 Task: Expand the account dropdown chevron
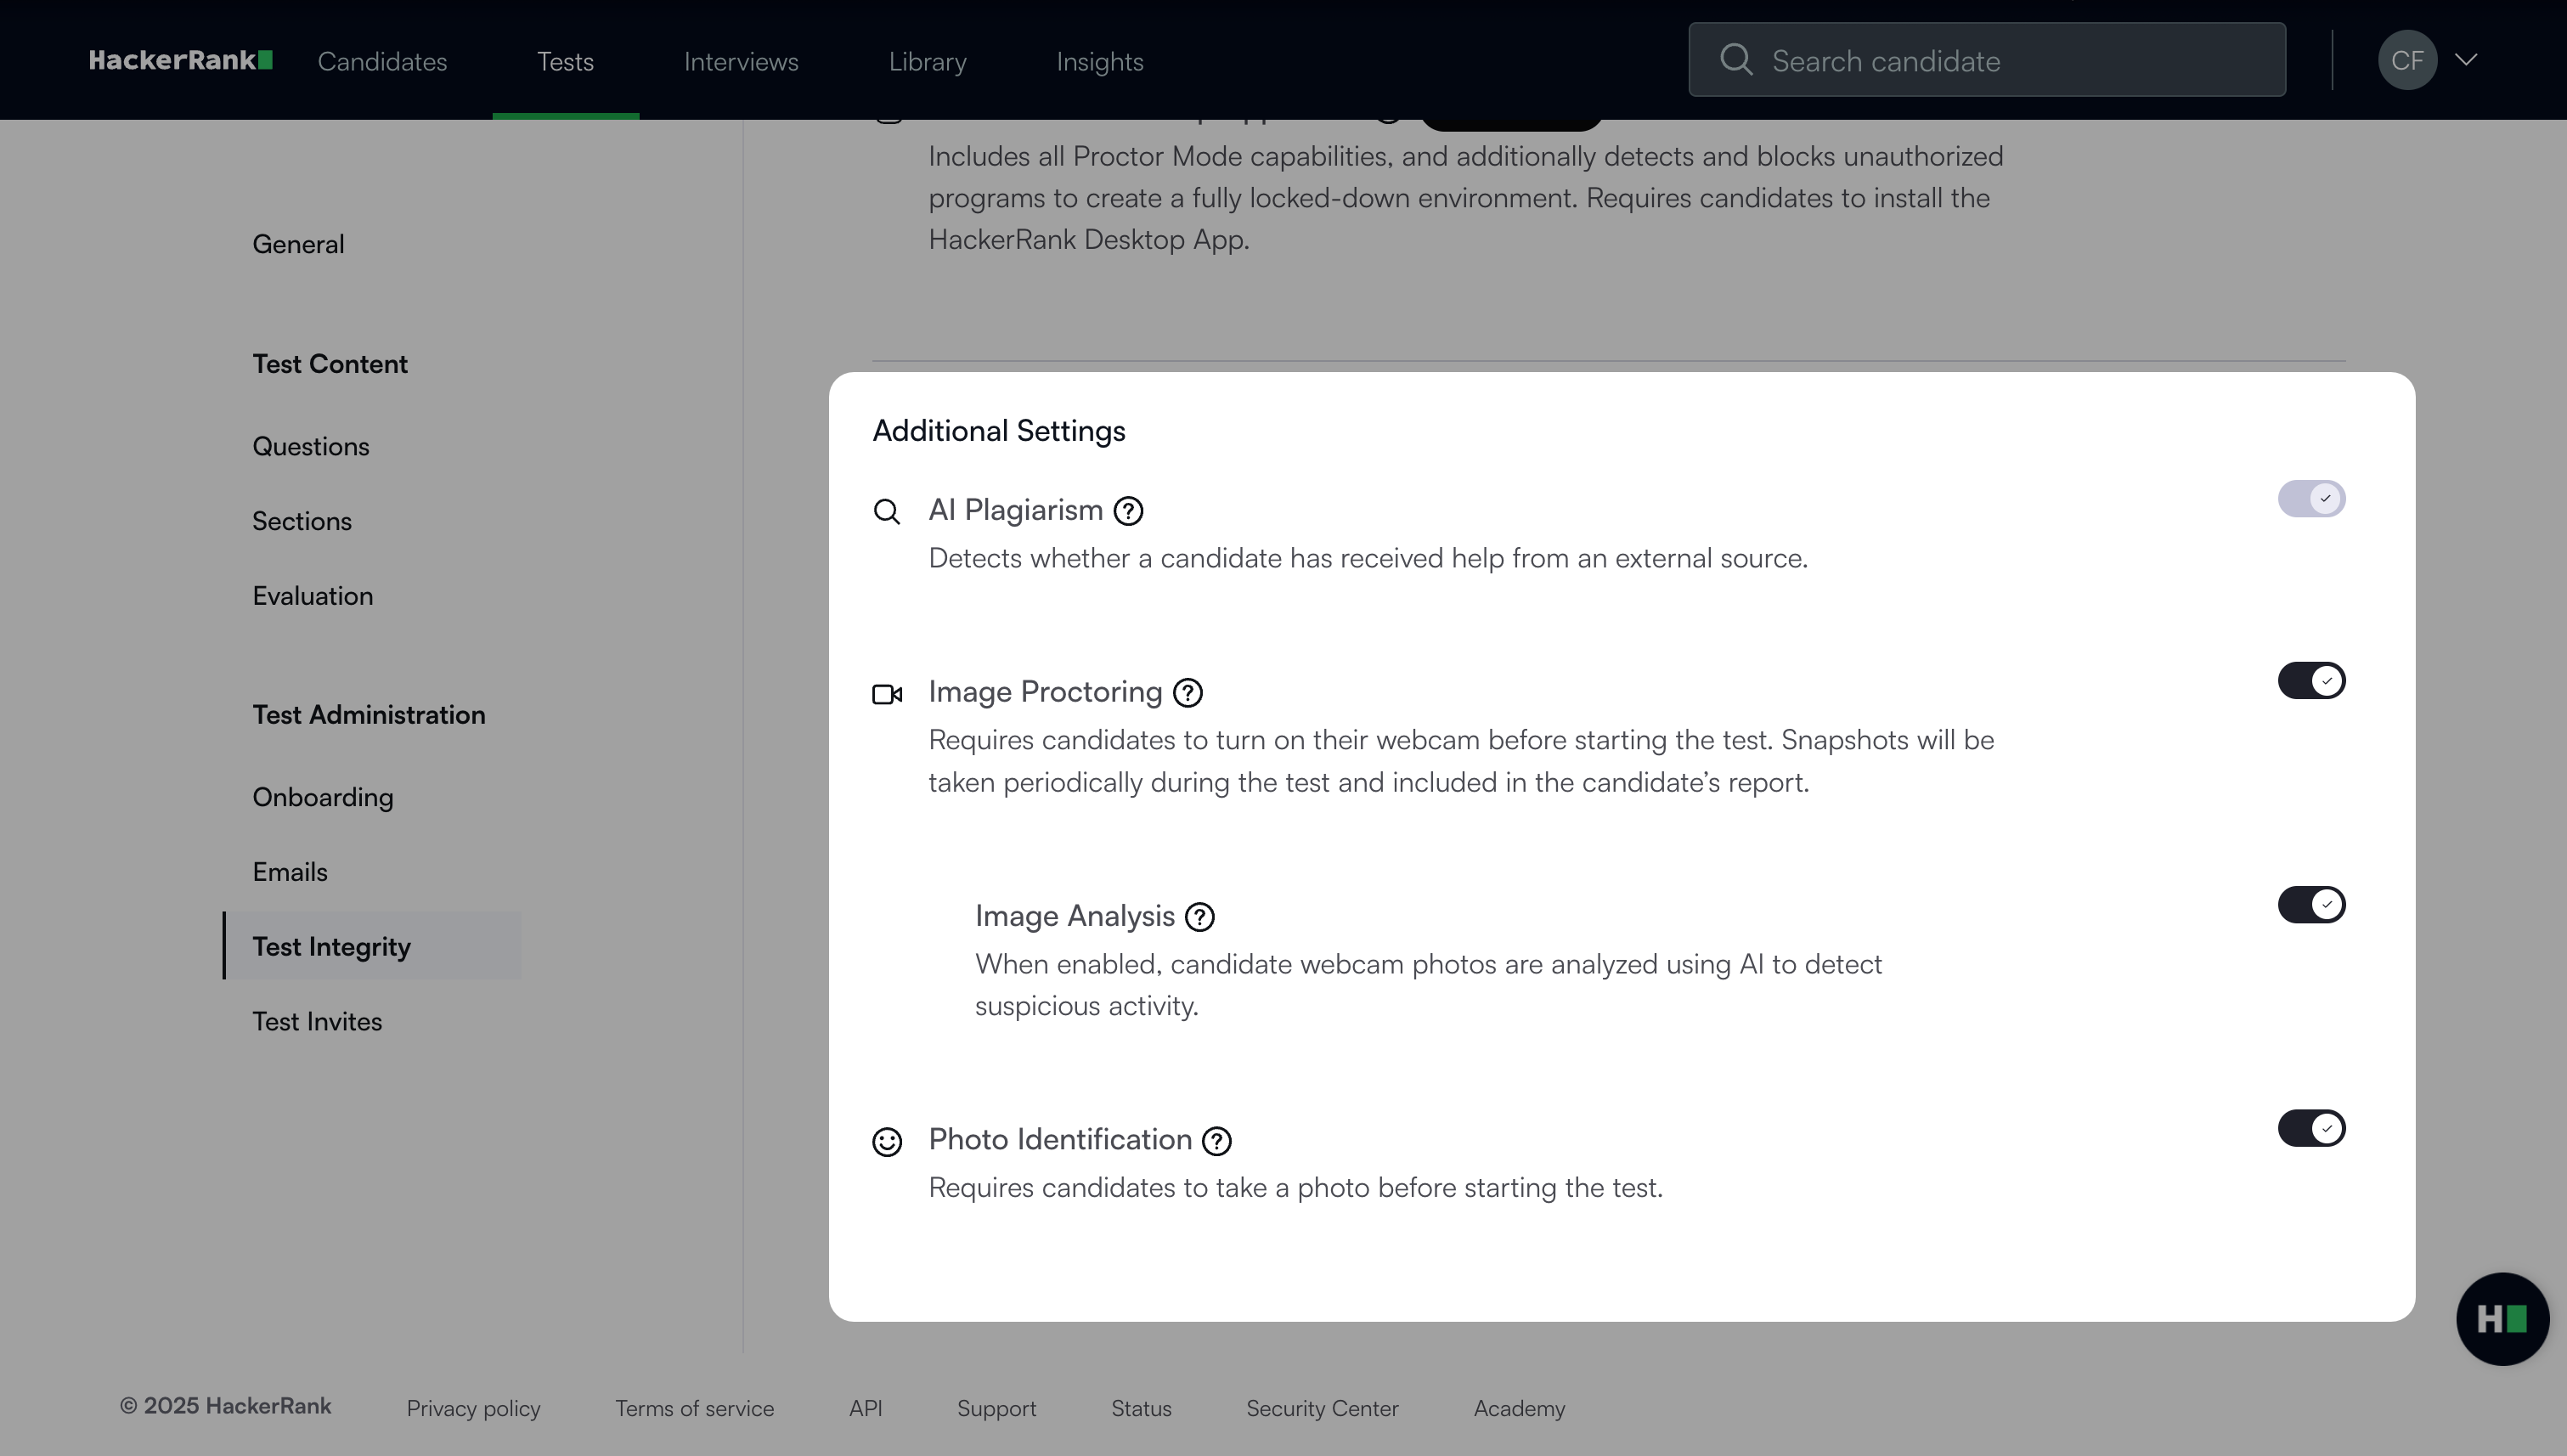click(2466, 60)
